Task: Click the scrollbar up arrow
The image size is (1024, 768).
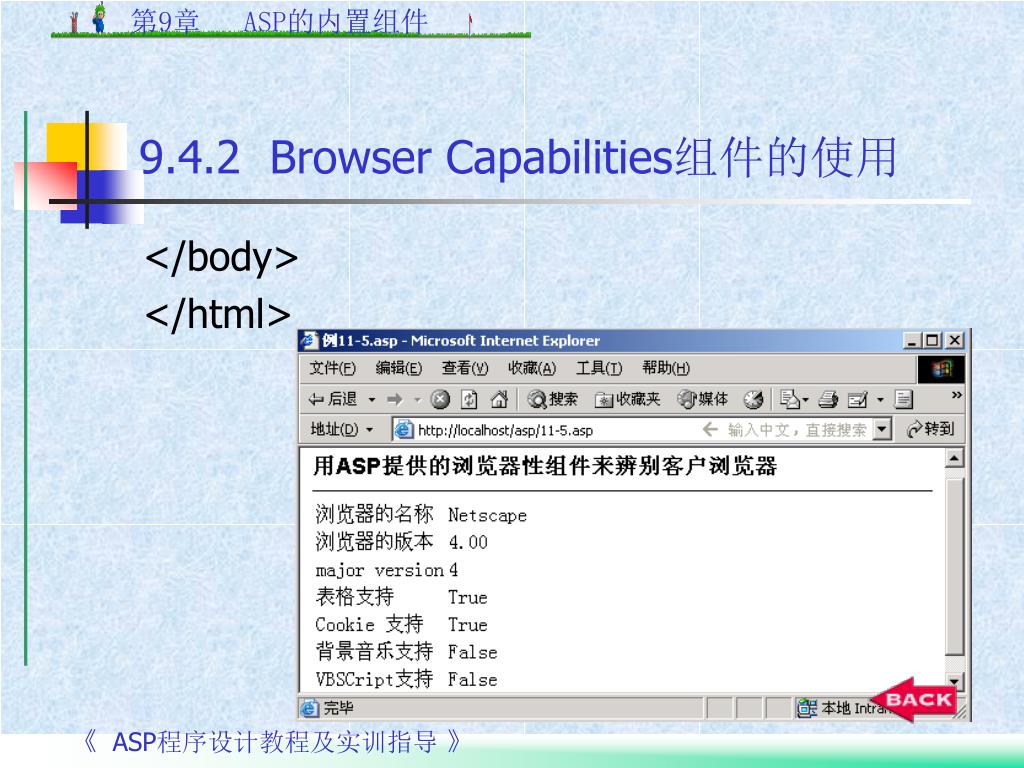Action: (x=954, y=458)
